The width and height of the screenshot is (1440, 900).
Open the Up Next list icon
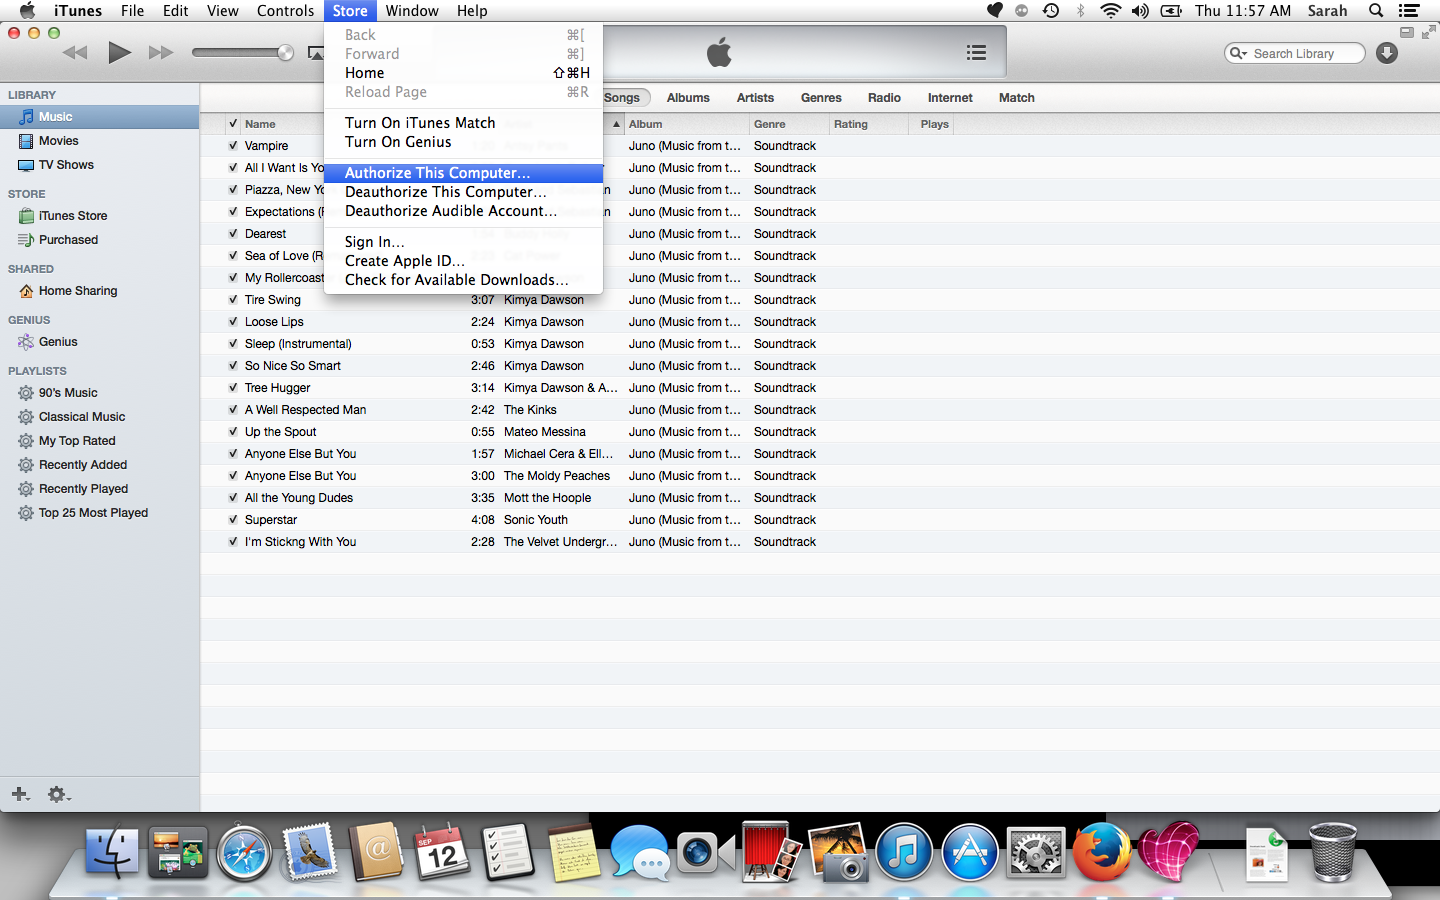click(976, 52)
